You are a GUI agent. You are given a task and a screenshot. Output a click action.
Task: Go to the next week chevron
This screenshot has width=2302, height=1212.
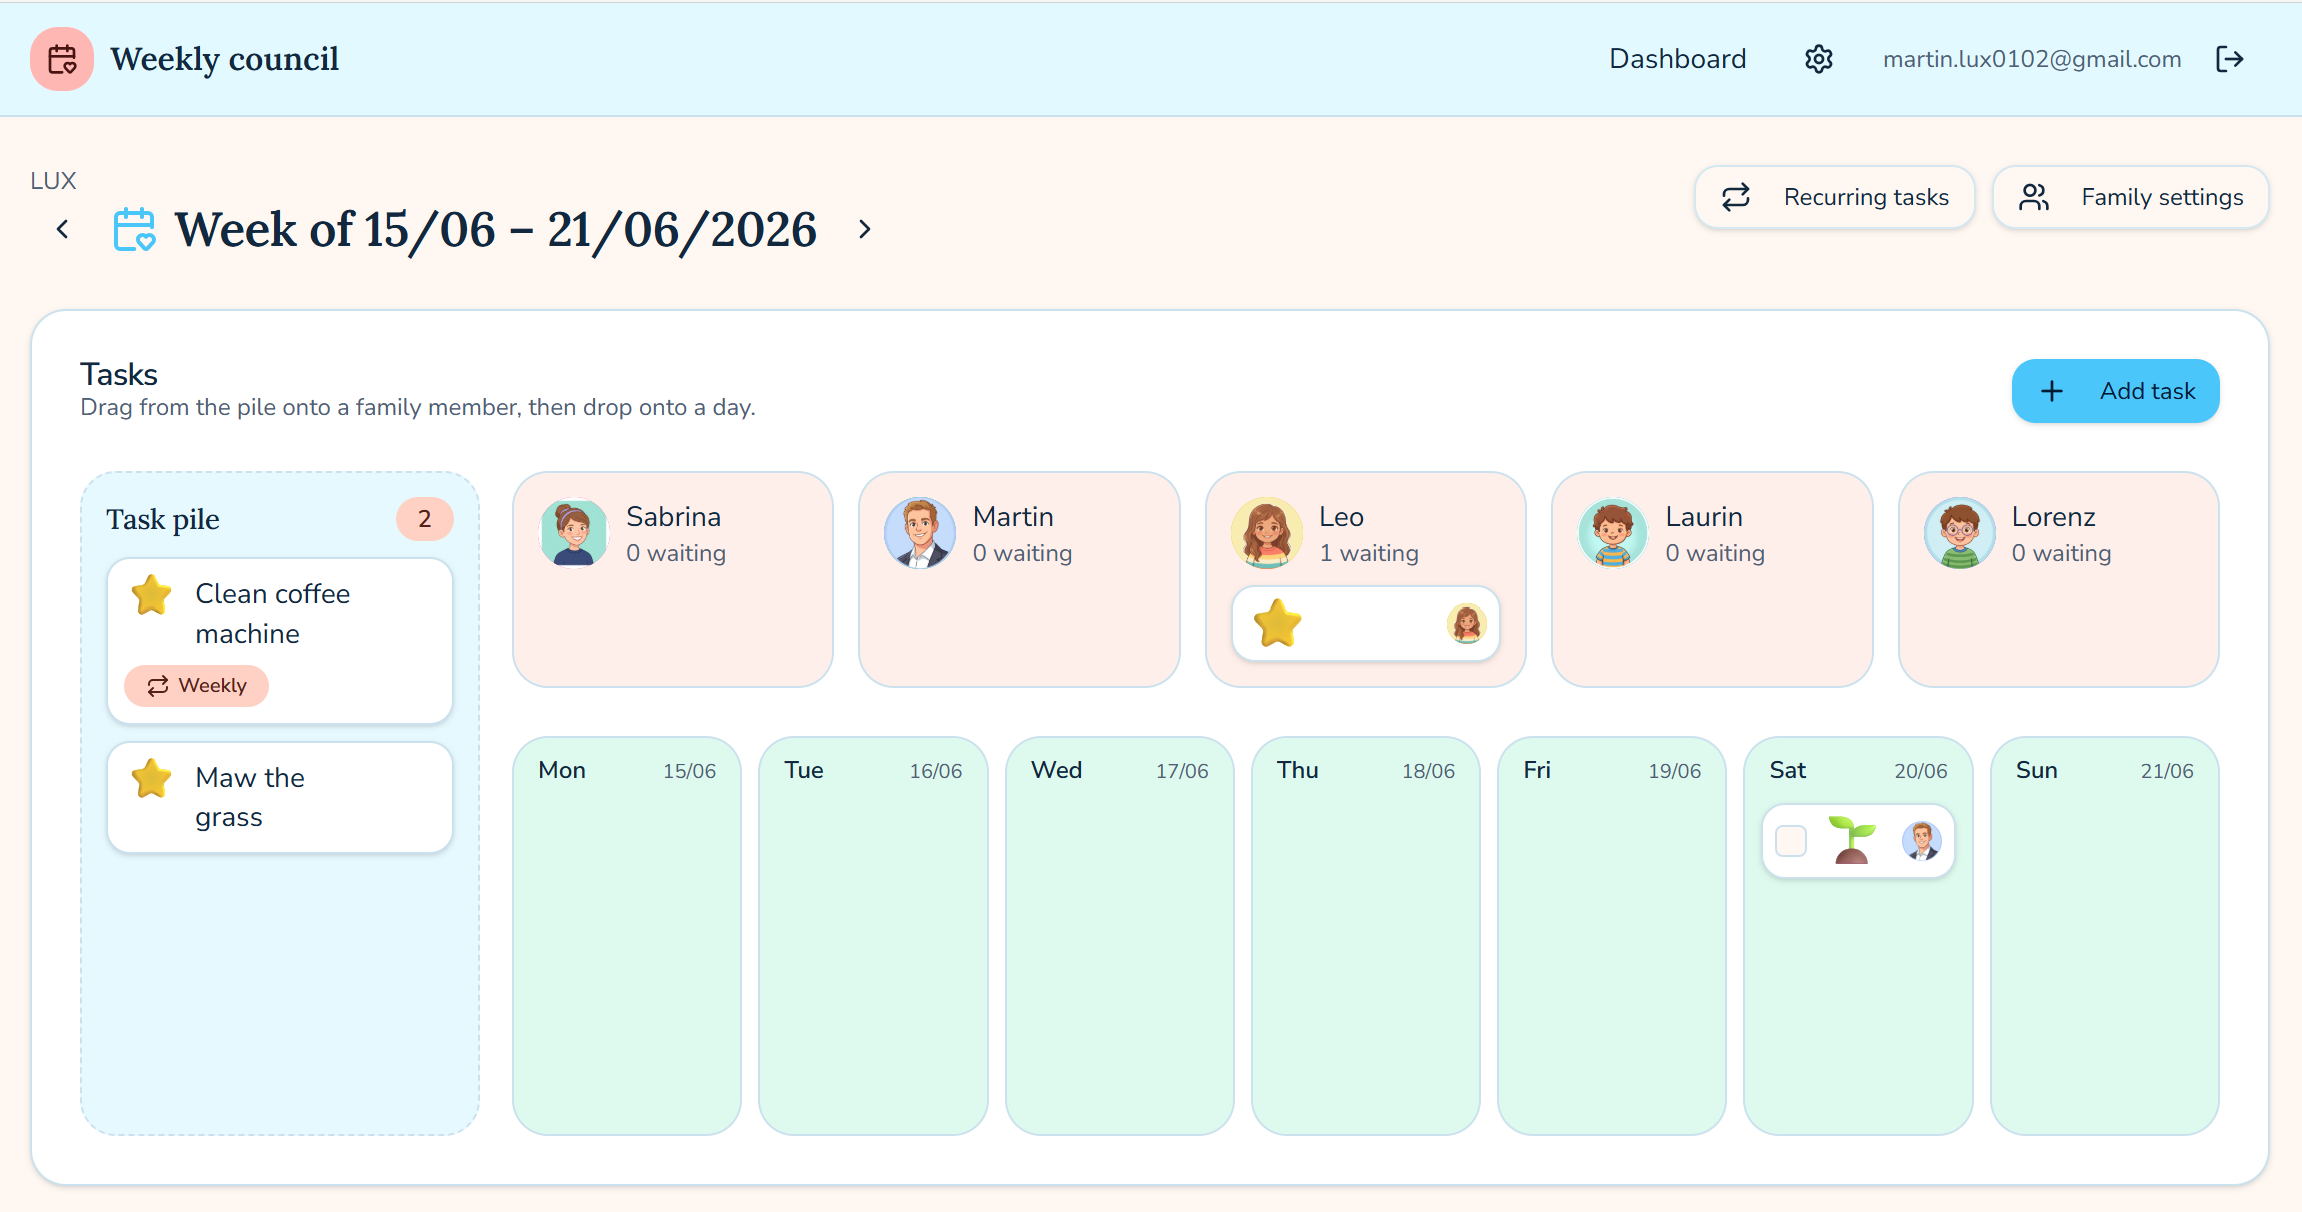click(865, 229)
